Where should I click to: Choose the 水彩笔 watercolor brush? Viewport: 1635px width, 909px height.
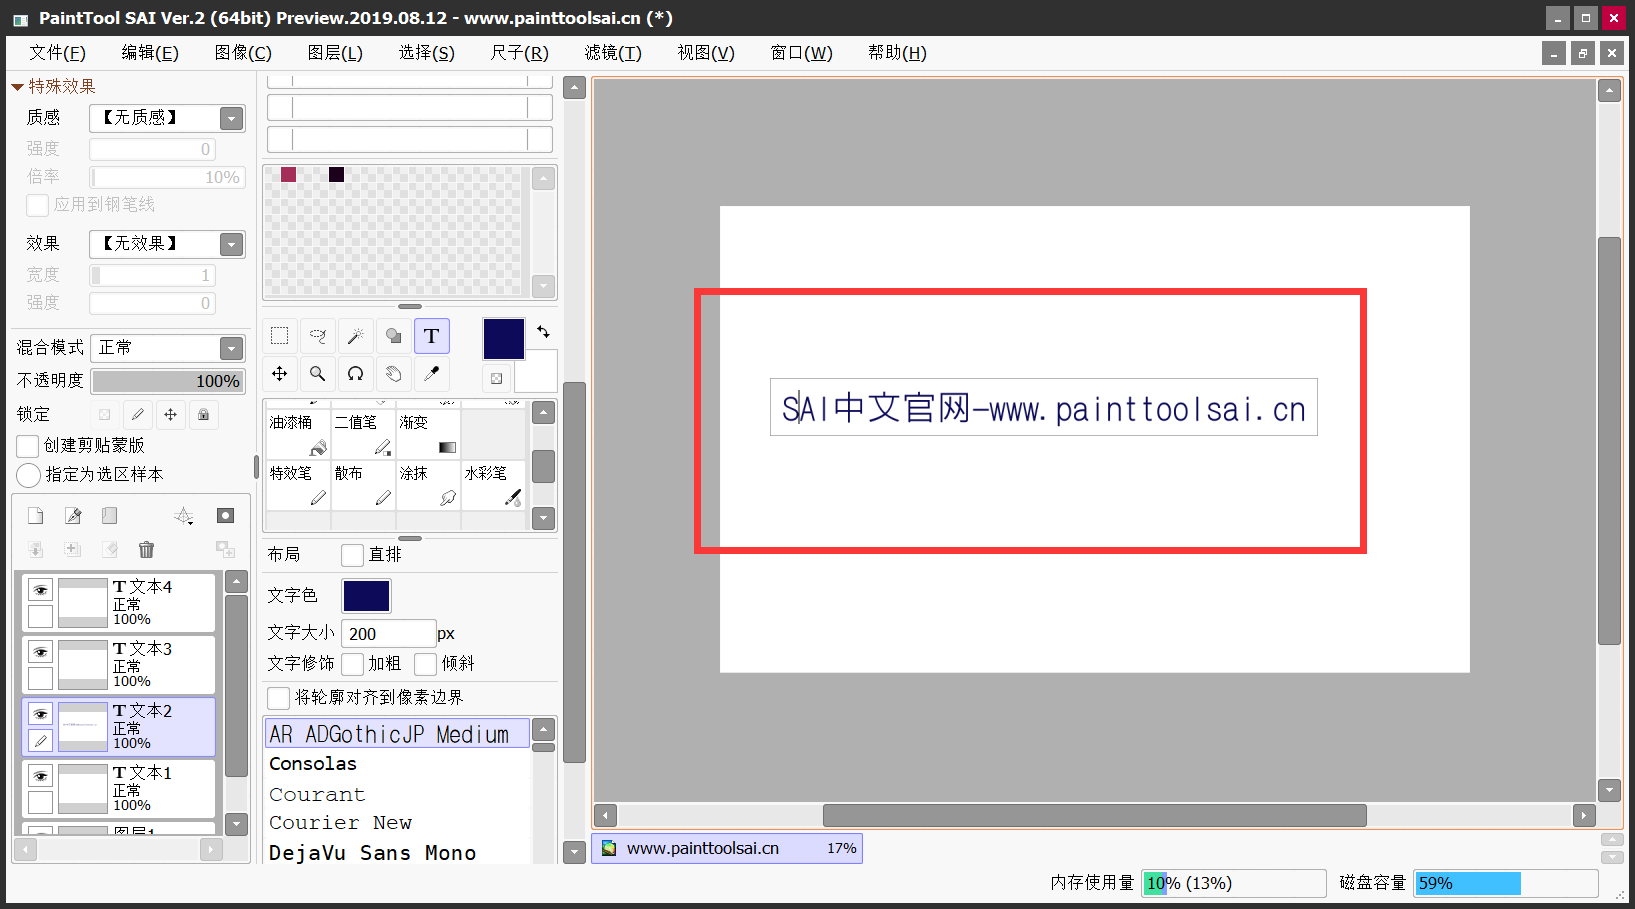pyautogui.click(x=493, y=485)
